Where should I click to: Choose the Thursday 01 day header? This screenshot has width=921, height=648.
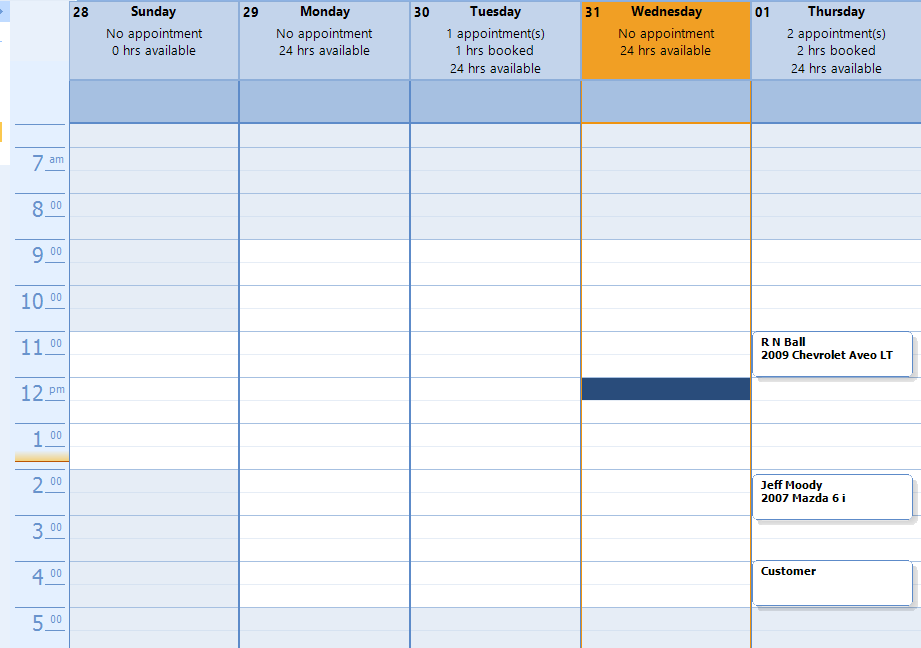(x=836, y=40)
